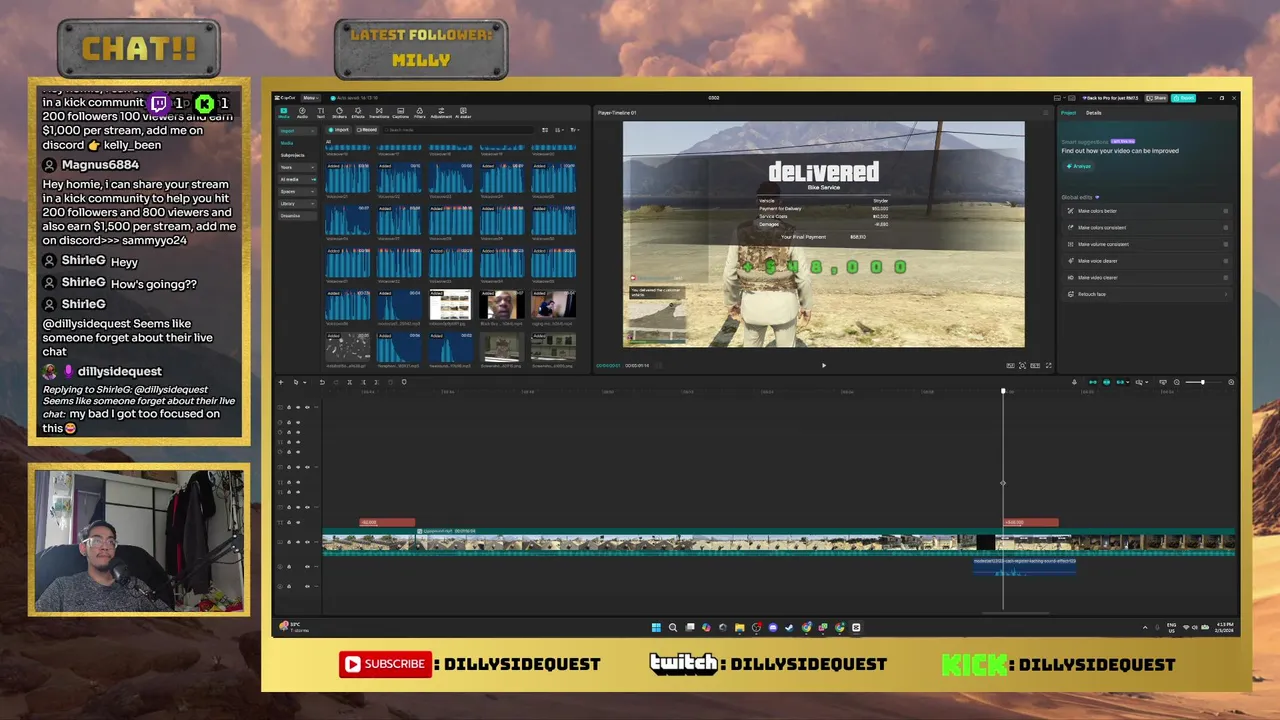Click the record voiceover microphone icon
The width and height of the screenshot is (1280, 720).
(x=1074, y=382)
